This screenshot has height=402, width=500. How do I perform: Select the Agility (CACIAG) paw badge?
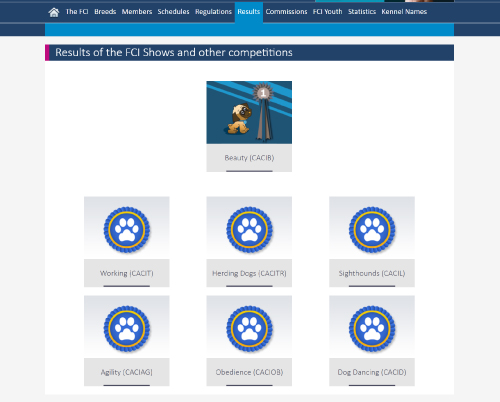pos(127,329)
